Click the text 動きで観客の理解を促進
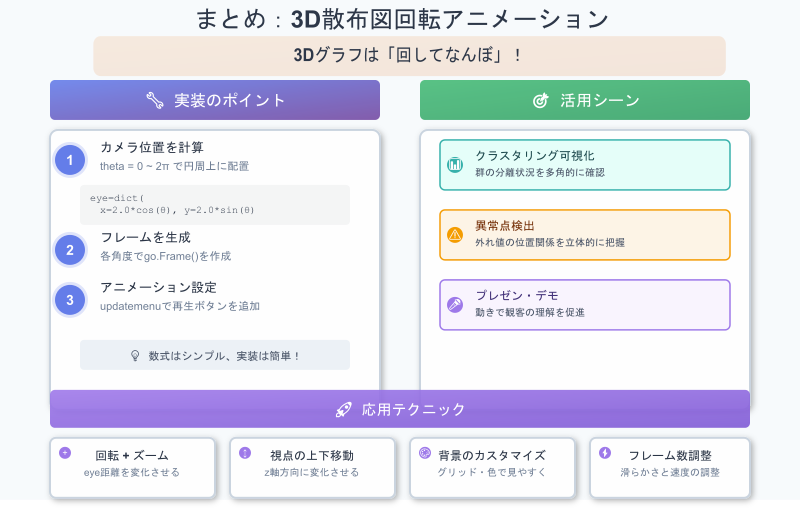Screen dimensions: 800x508 pyautogui.click(x=530, y=312)
